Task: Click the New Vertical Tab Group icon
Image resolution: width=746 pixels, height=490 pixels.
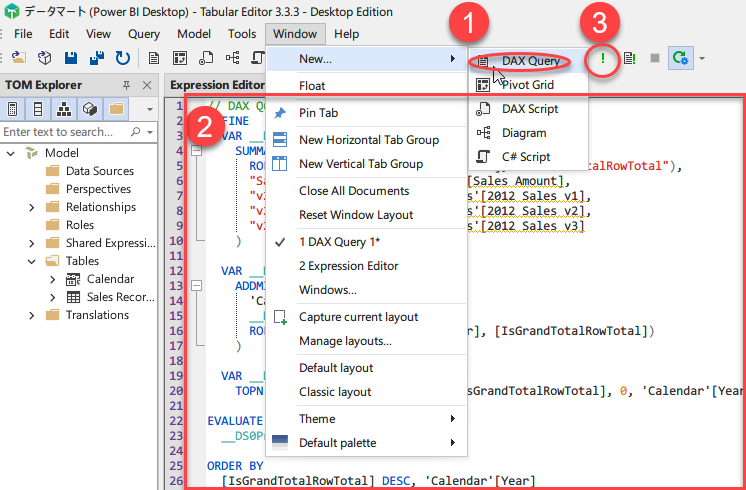Action: (x=280, y=164)
